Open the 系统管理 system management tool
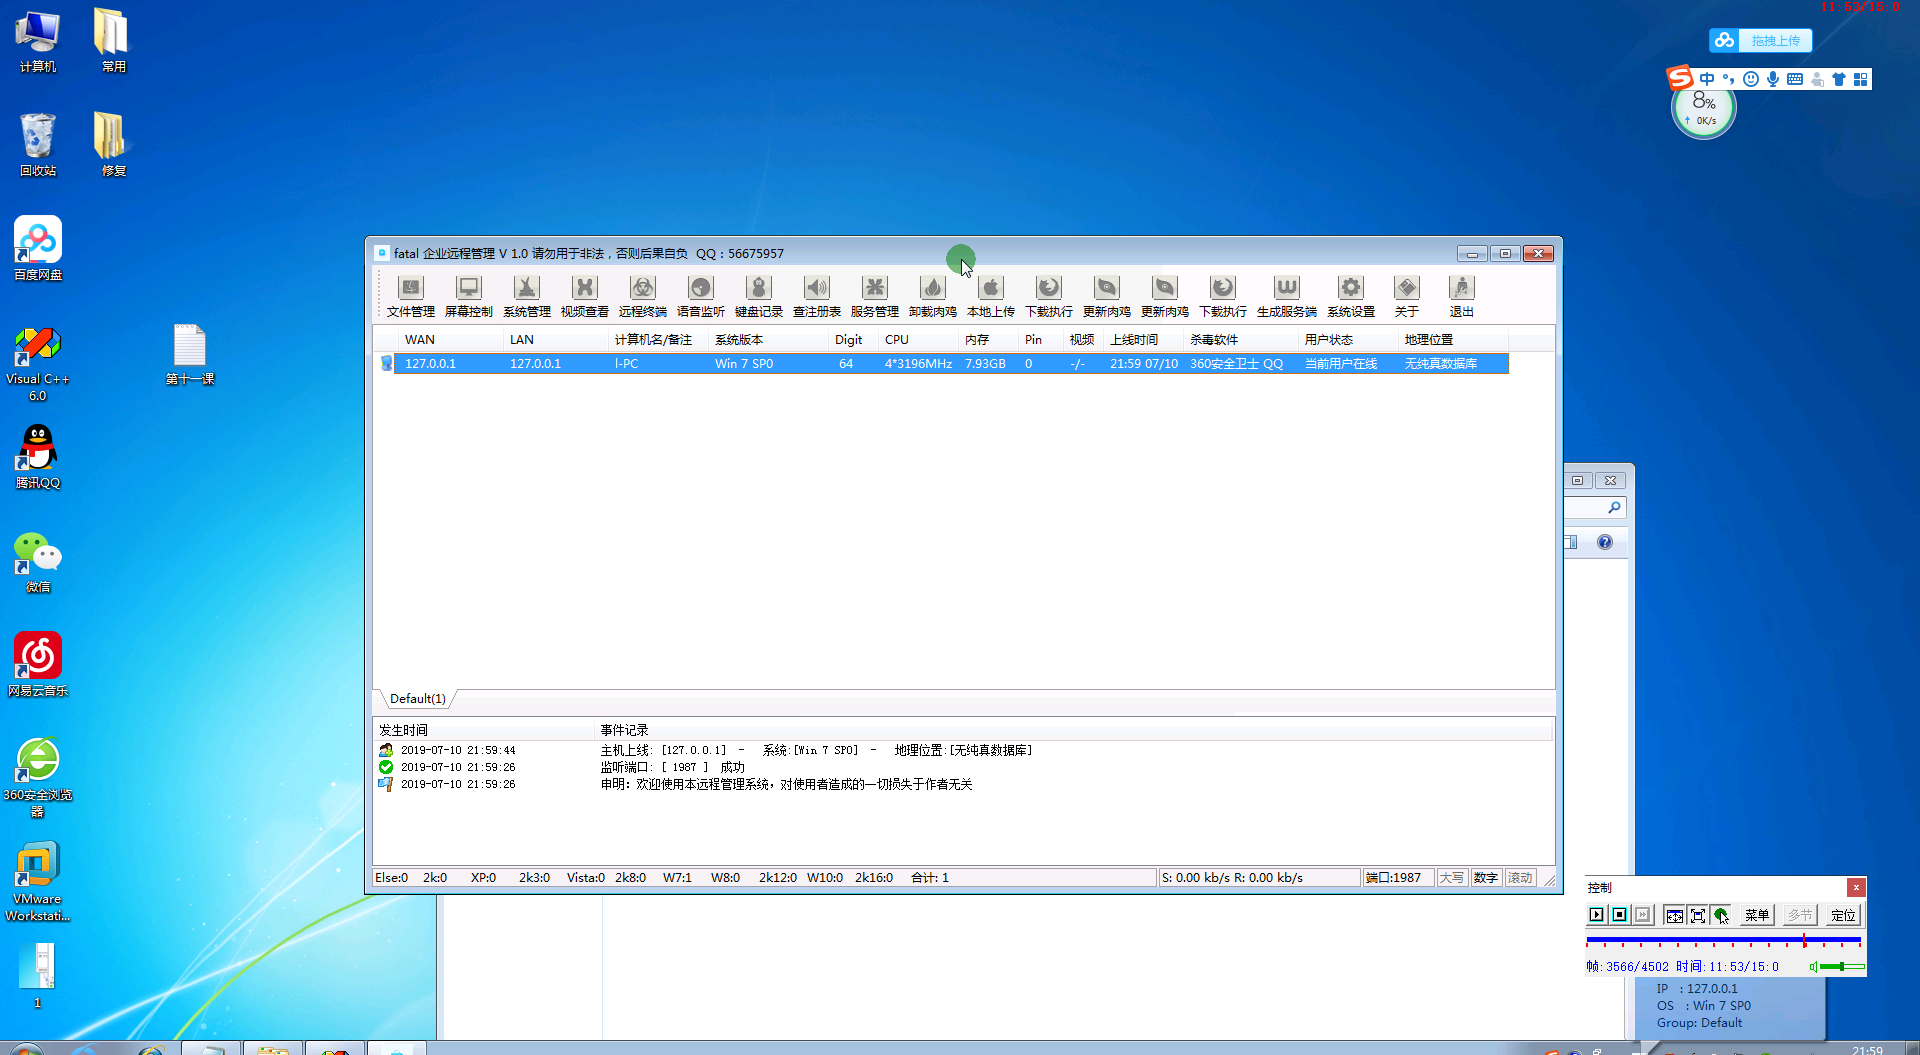 coord(526,296)
